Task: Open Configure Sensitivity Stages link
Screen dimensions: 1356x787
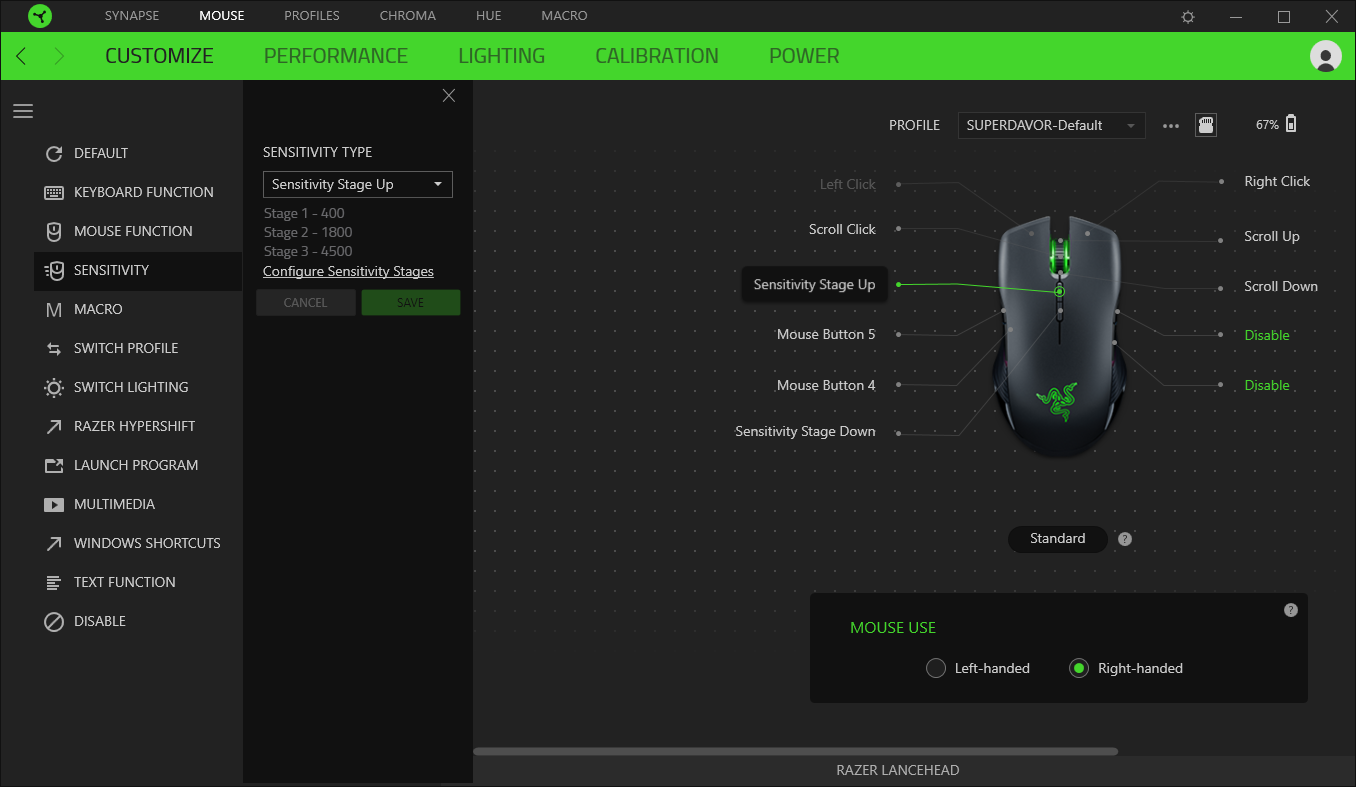Action: pos(348,271)
